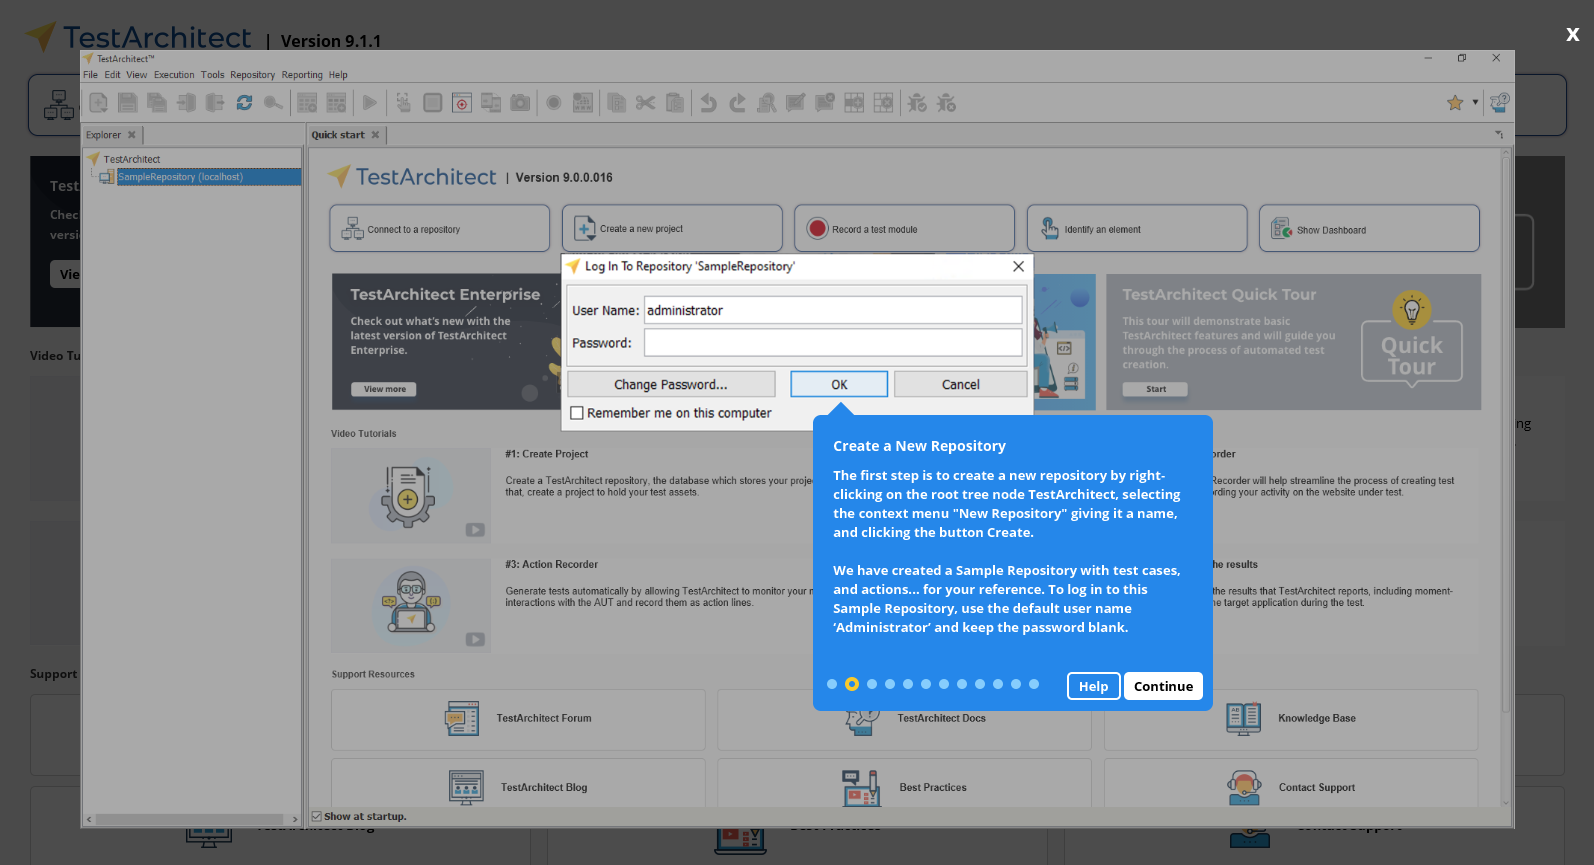Open the Reporting menu
This screenshot has width=1594, height=865.
pyautogui.click(x=302, y=75)
